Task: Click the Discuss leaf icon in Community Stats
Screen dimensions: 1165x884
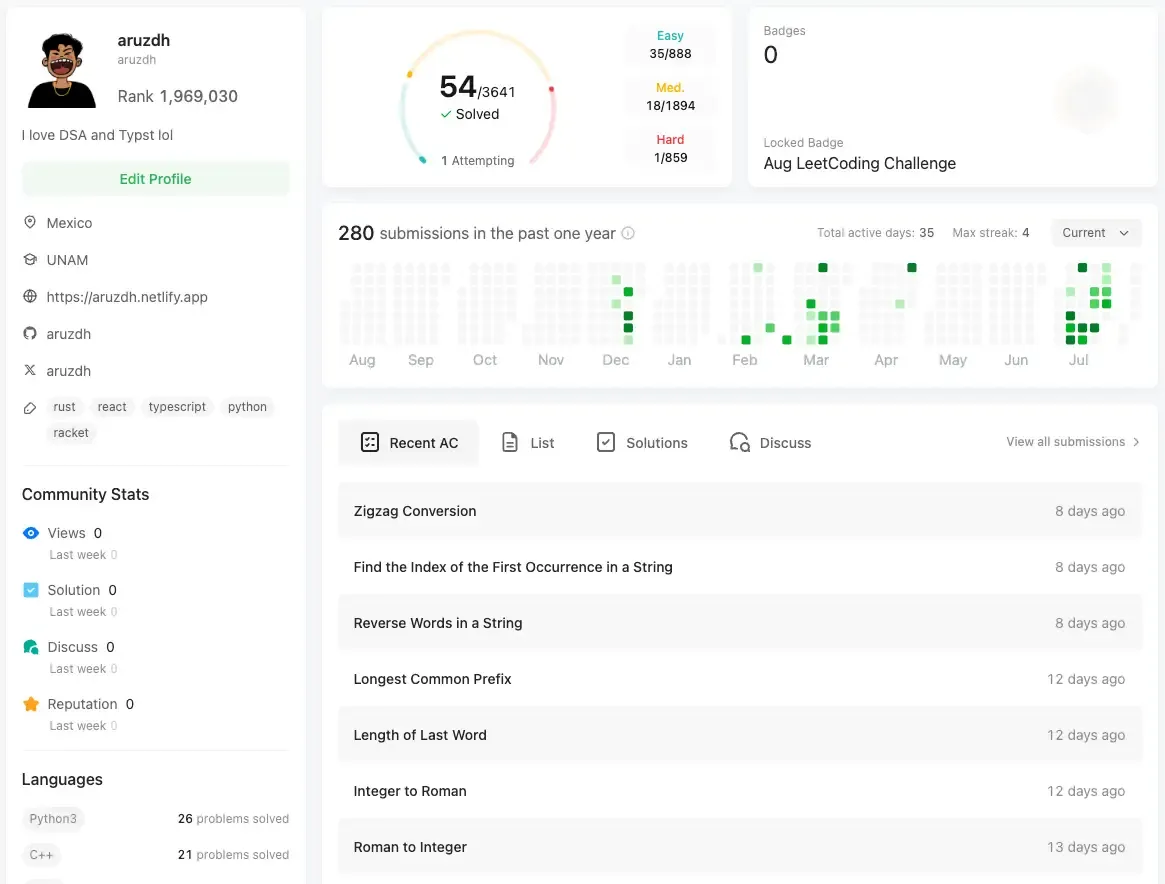Action: (31, 646)
